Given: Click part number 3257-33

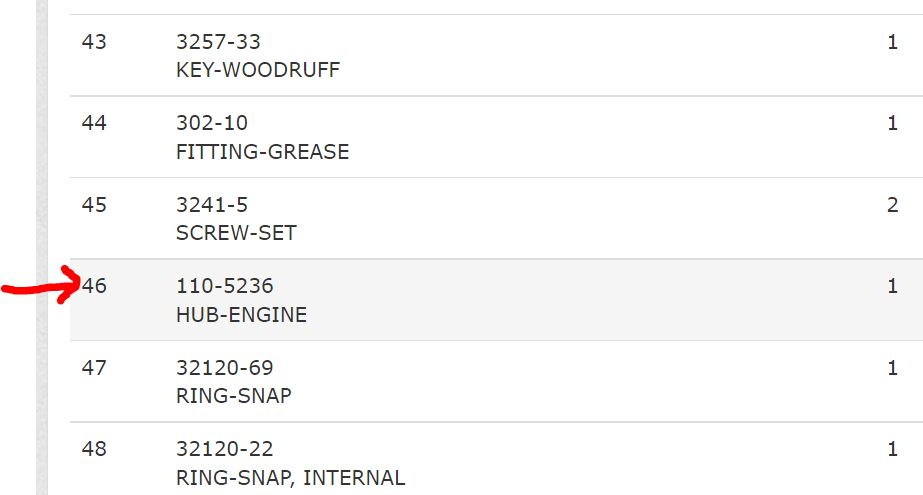Looking at the screenshot, I should 218,42.
